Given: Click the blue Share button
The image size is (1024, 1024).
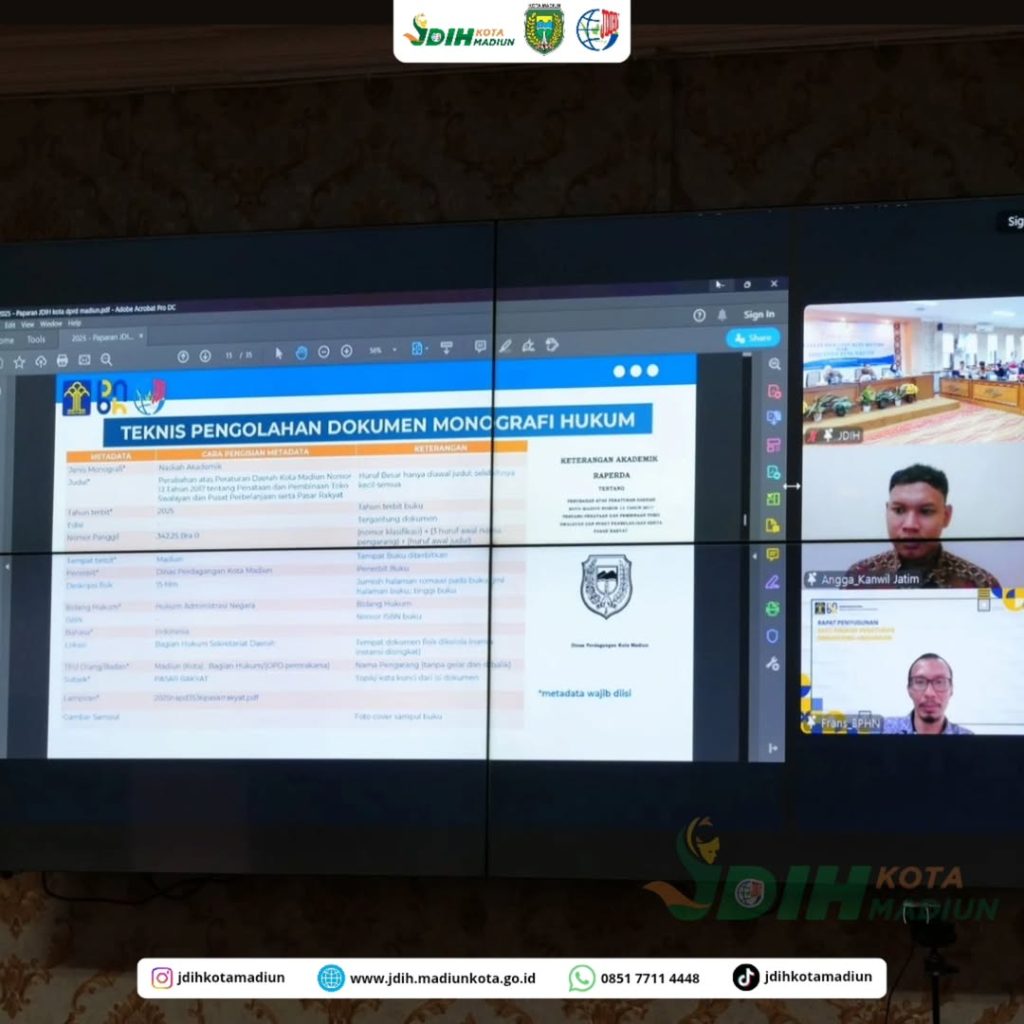Looking at the screenshot, I should coord(753,338).
